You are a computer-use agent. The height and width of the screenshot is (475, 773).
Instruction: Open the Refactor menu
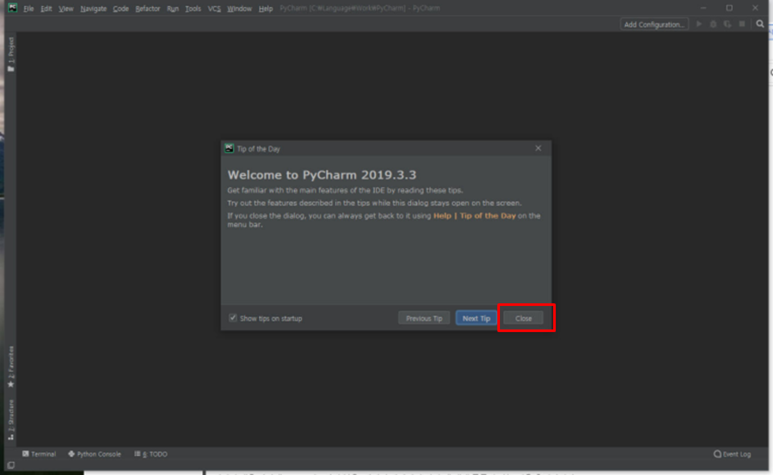[147, 8]
